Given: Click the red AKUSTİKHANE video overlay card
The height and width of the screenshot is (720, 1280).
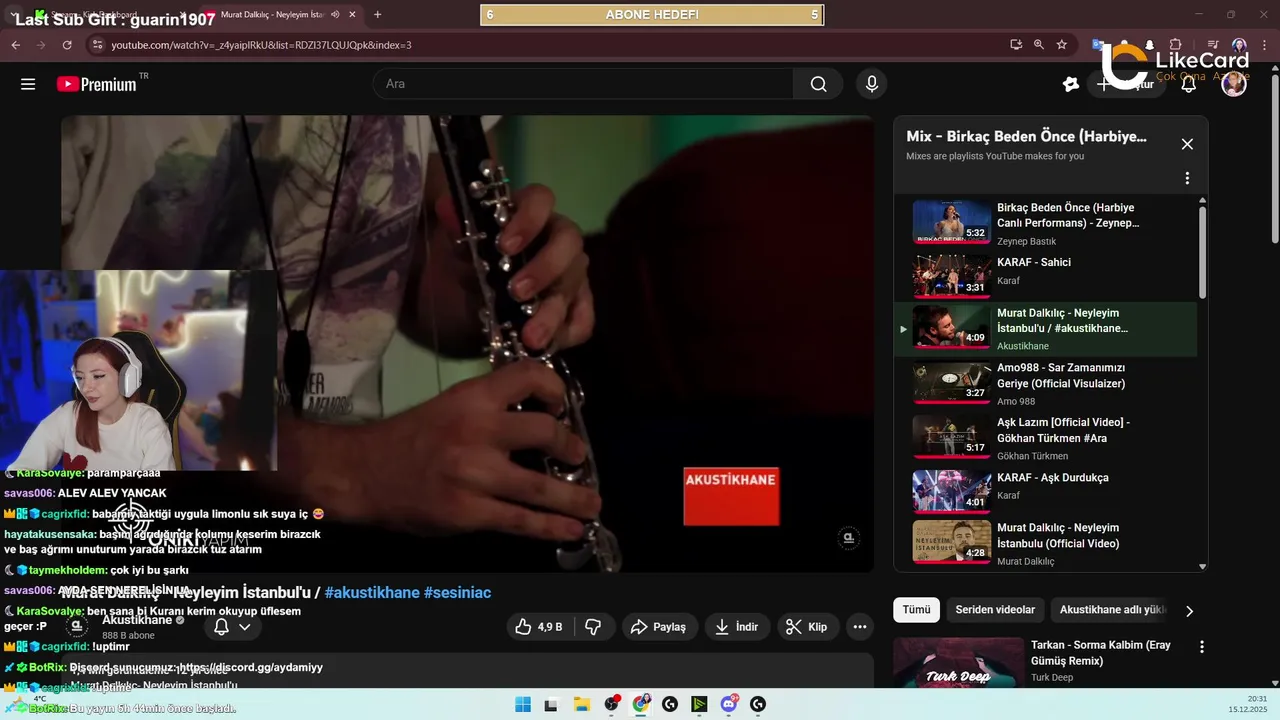Looking at the screenshot, I should (731, 496).
